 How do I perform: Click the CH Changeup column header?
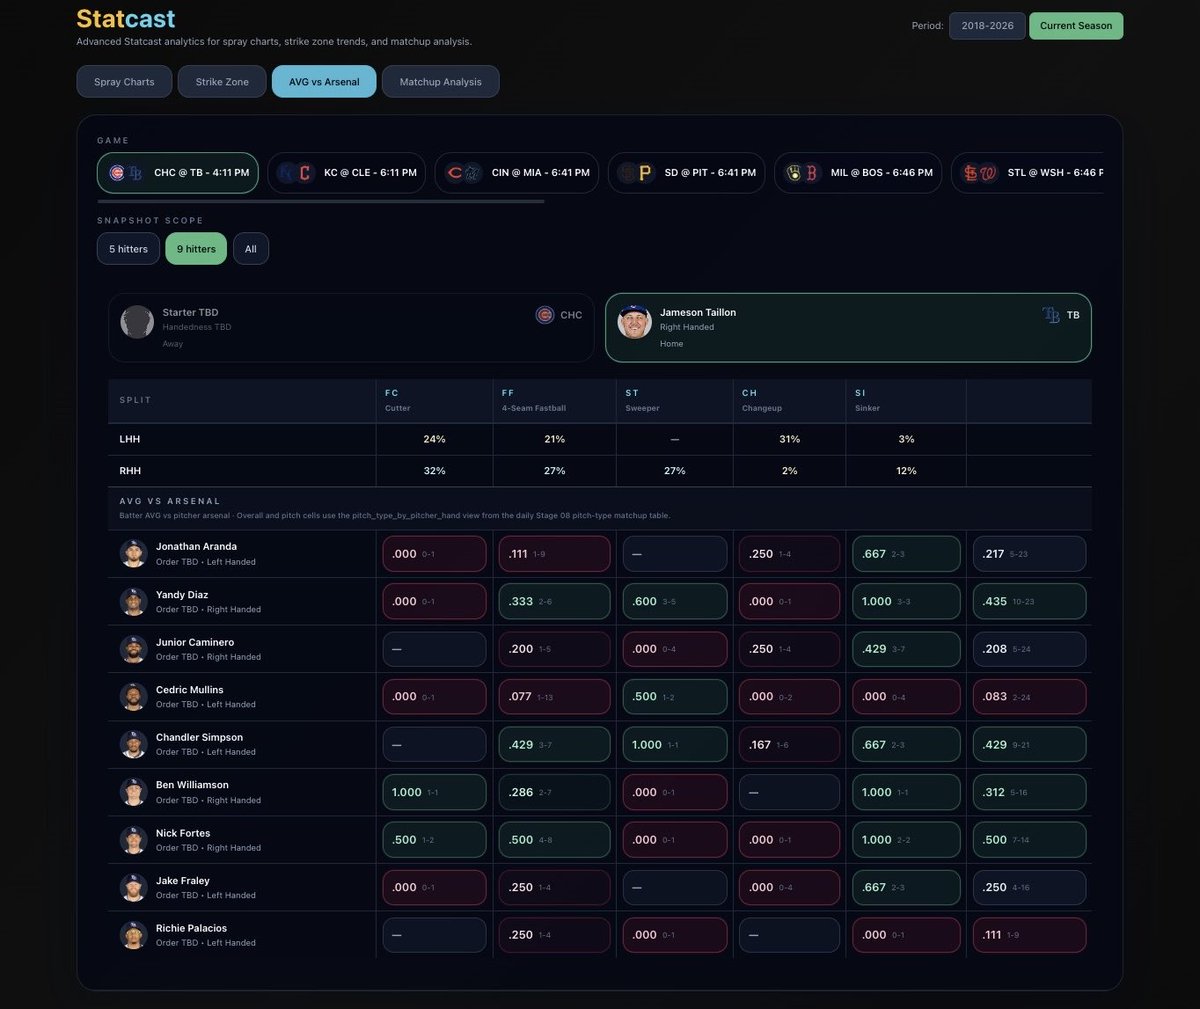click(x=789, y=400)
